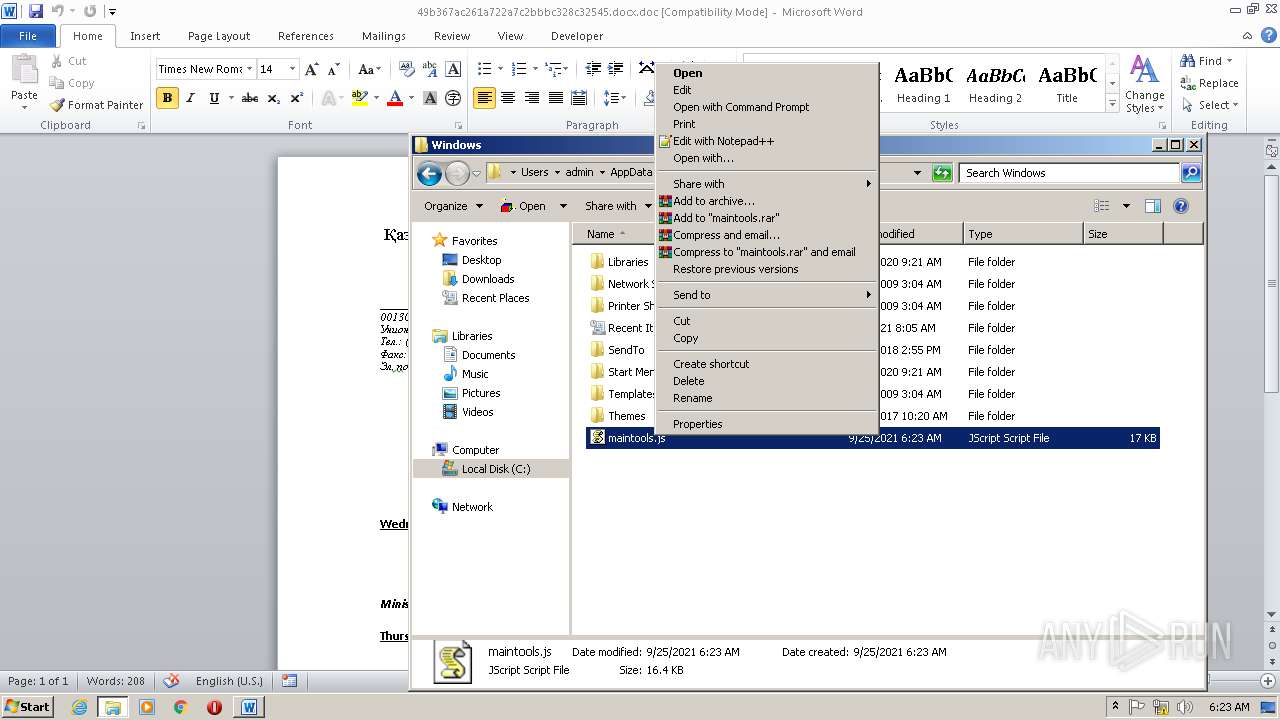Screen dimensions: 1280x720
Task: Choose Open in the context menu
Action: pos(766,73)
